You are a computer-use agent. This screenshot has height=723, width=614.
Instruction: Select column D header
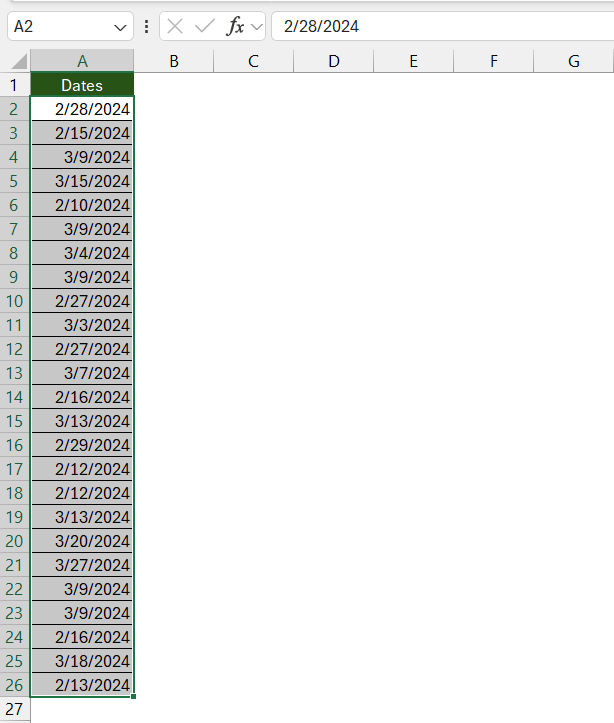point(334,61)
